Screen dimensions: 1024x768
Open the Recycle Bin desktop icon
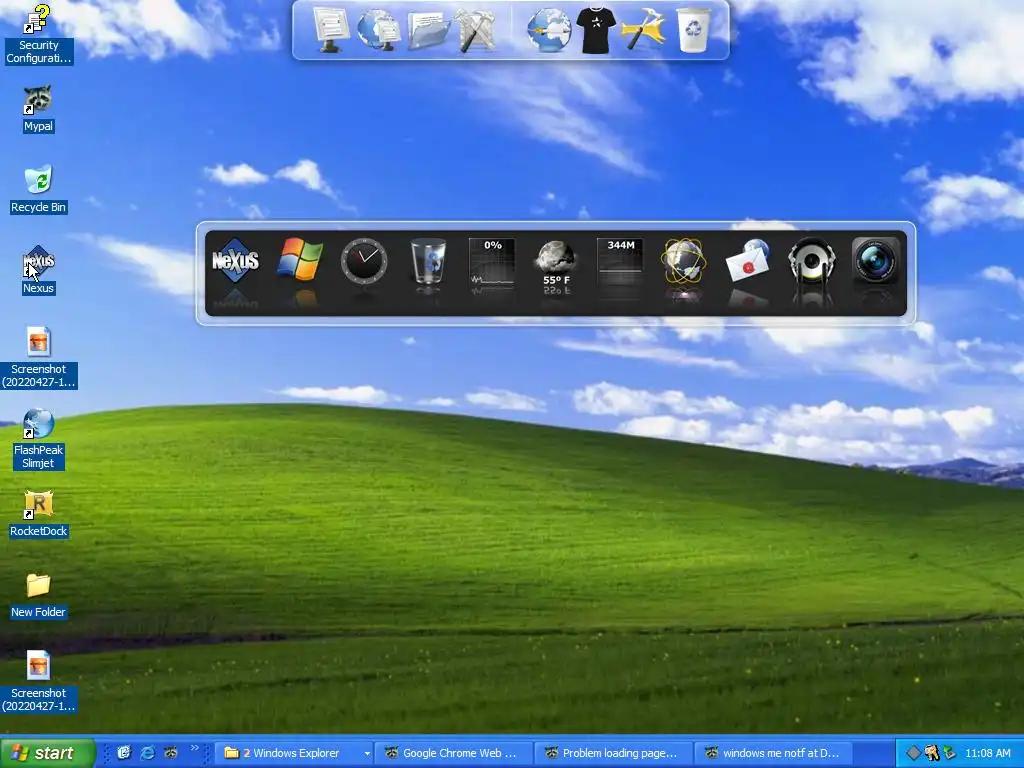(38, 189)
